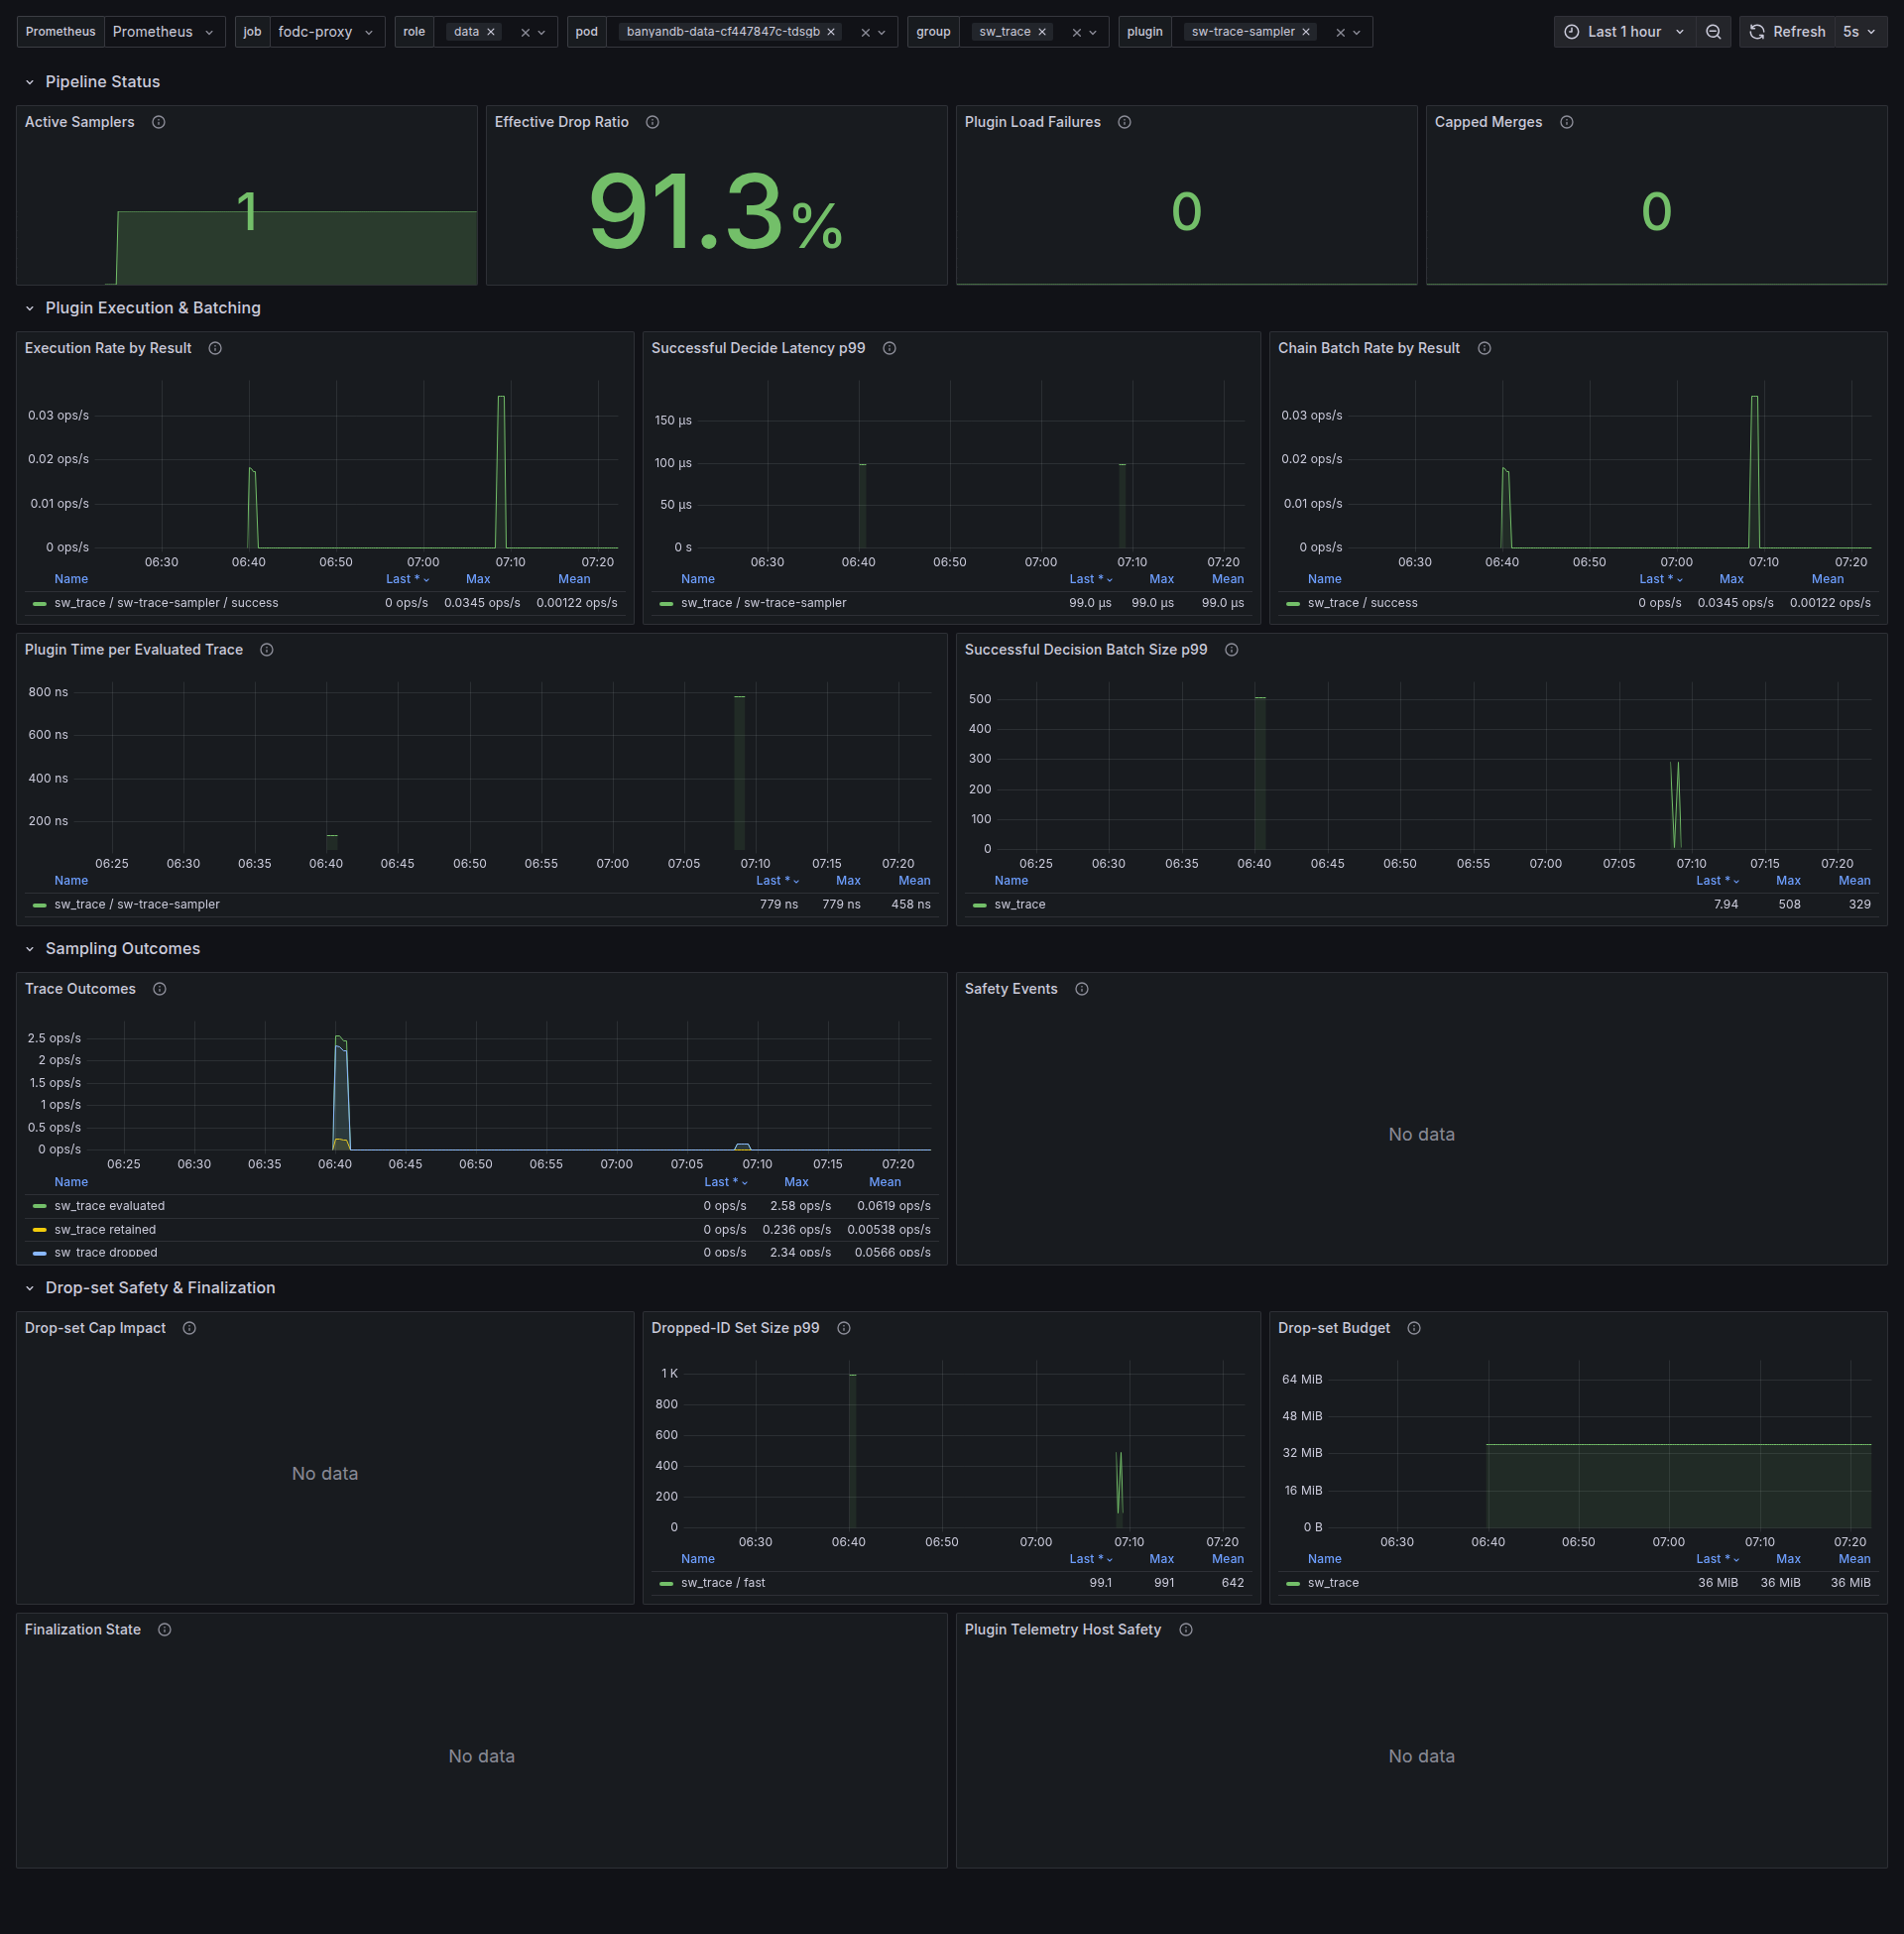Open info tooltip for Plugin Load Failures

tap(1124, 122)
